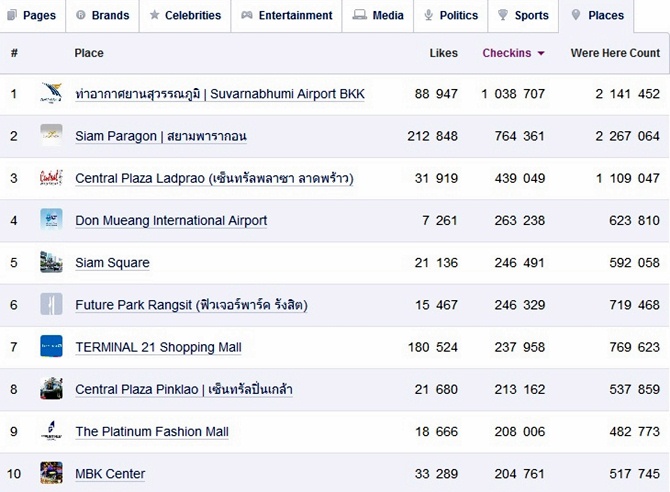Switch to the Celebrities tab

click(185, 15)
